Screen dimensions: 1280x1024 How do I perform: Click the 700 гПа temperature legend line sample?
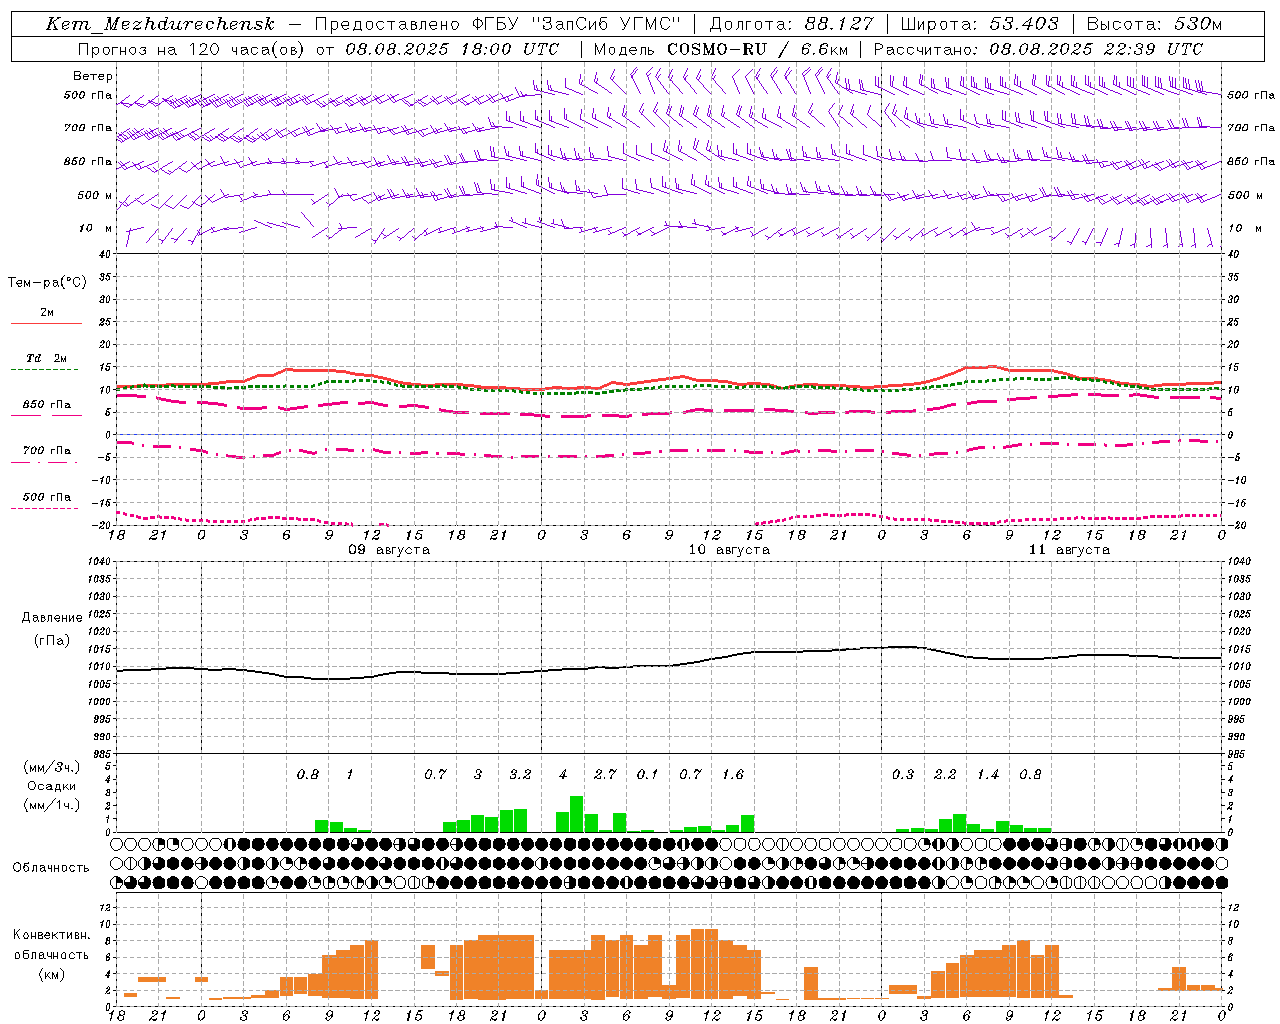[44, 462]
